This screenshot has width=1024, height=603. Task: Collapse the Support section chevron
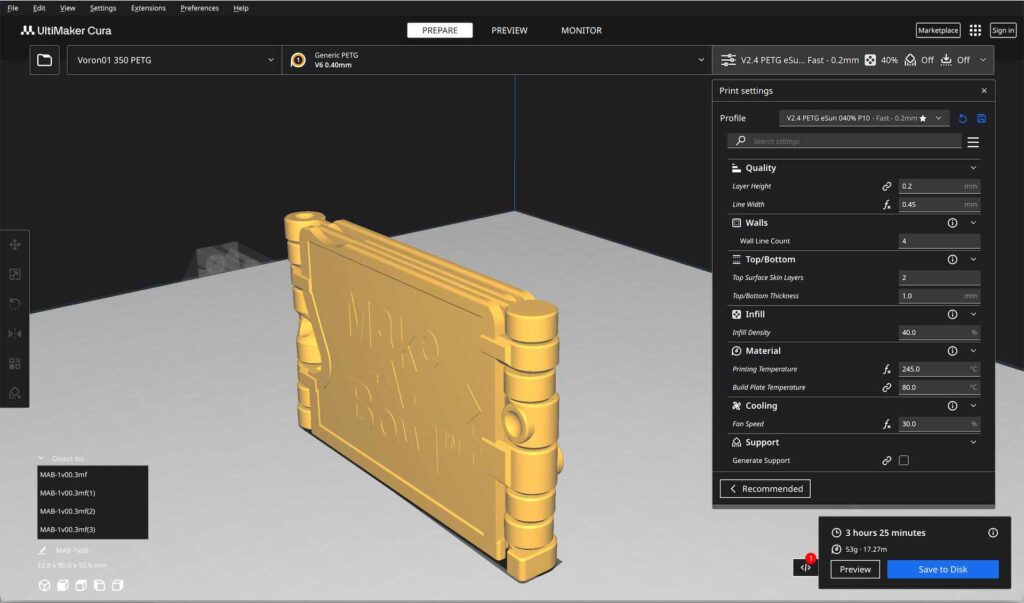[973, 442]
